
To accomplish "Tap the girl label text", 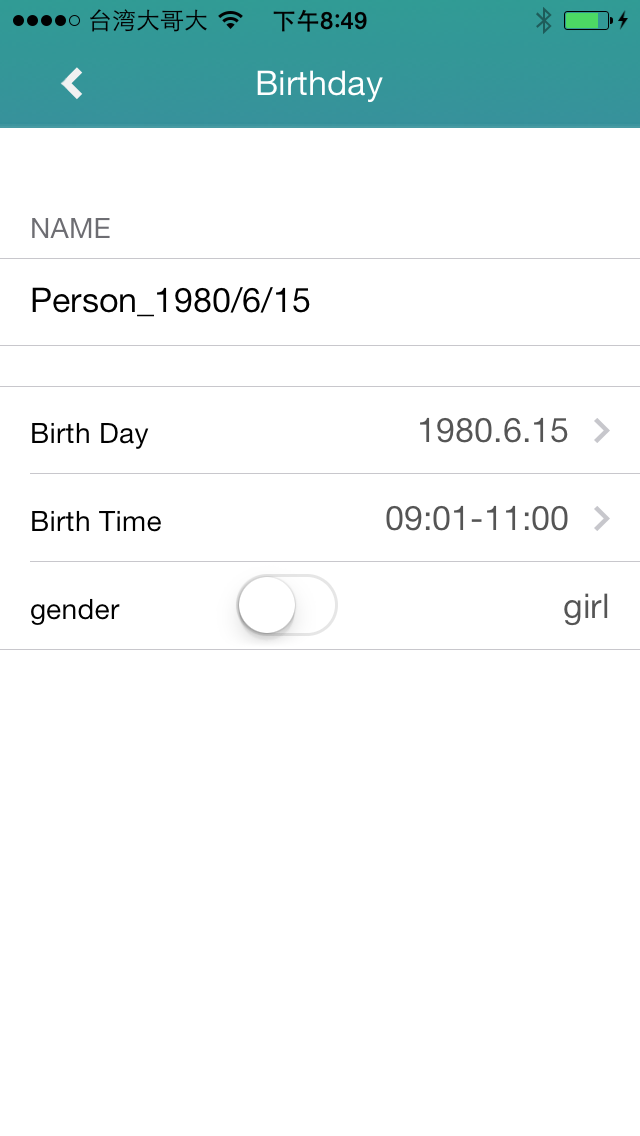I will [x=586, y=607].
